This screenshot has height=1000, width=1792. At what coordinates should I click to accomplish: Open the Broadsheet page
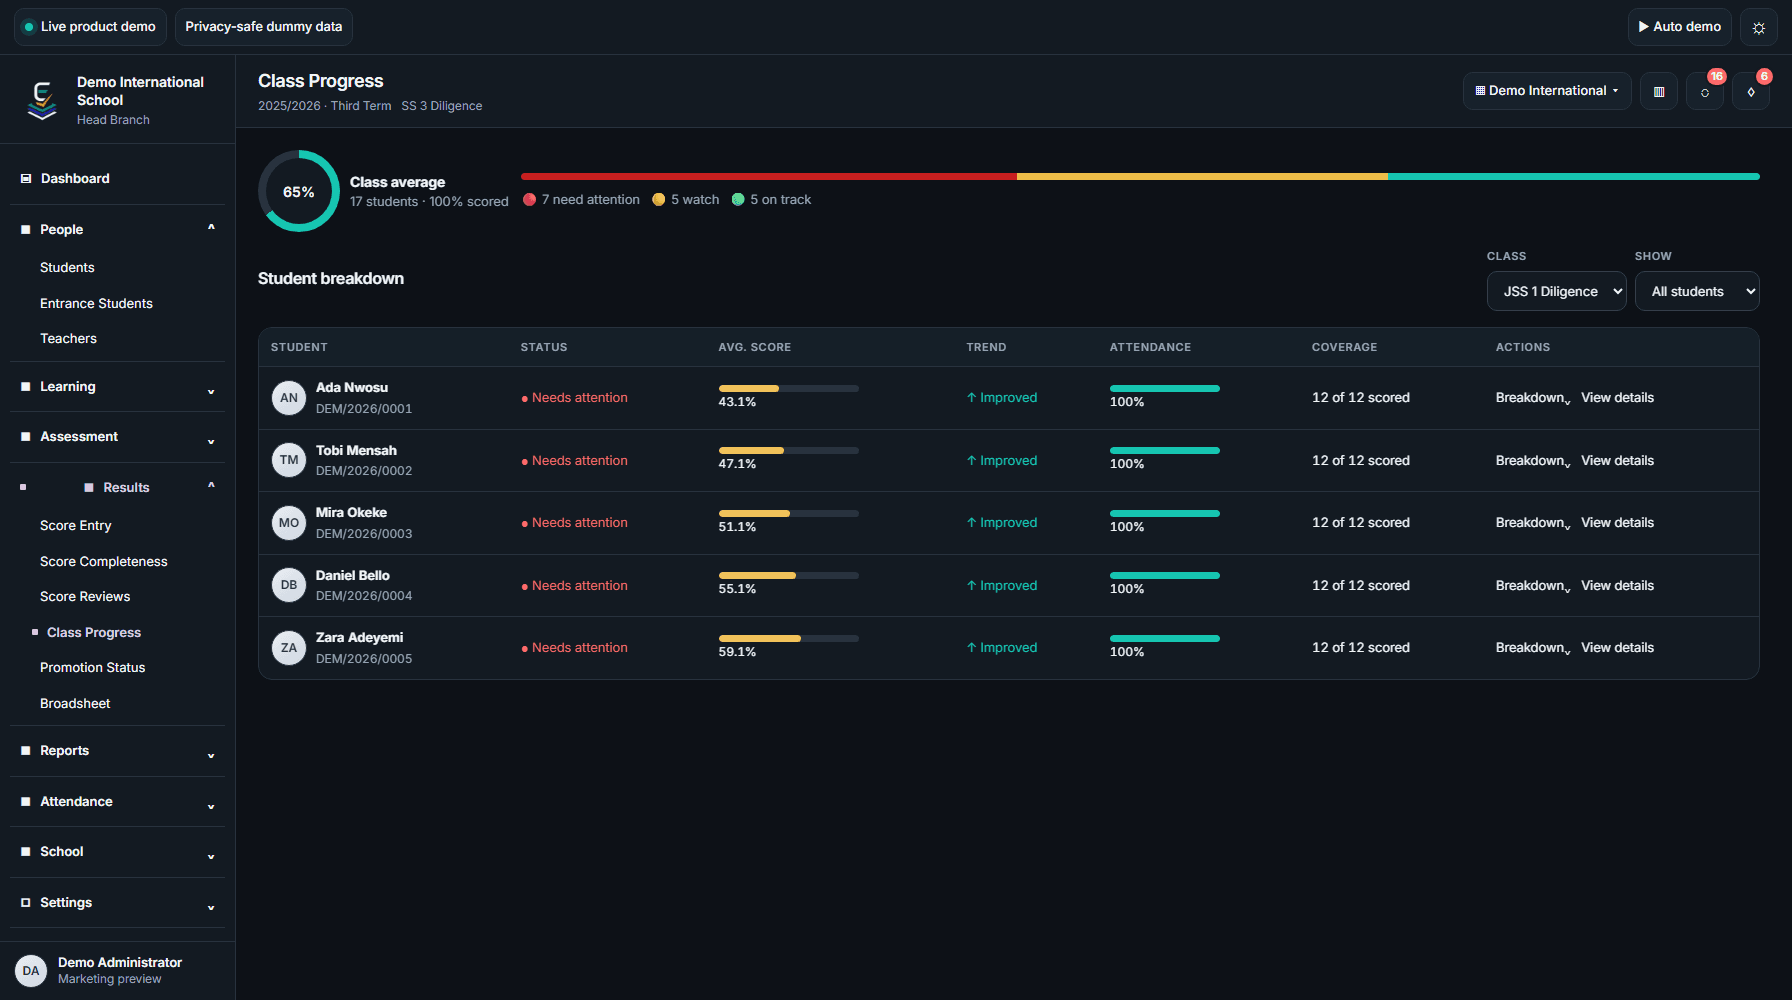click(x=75, y=704)
